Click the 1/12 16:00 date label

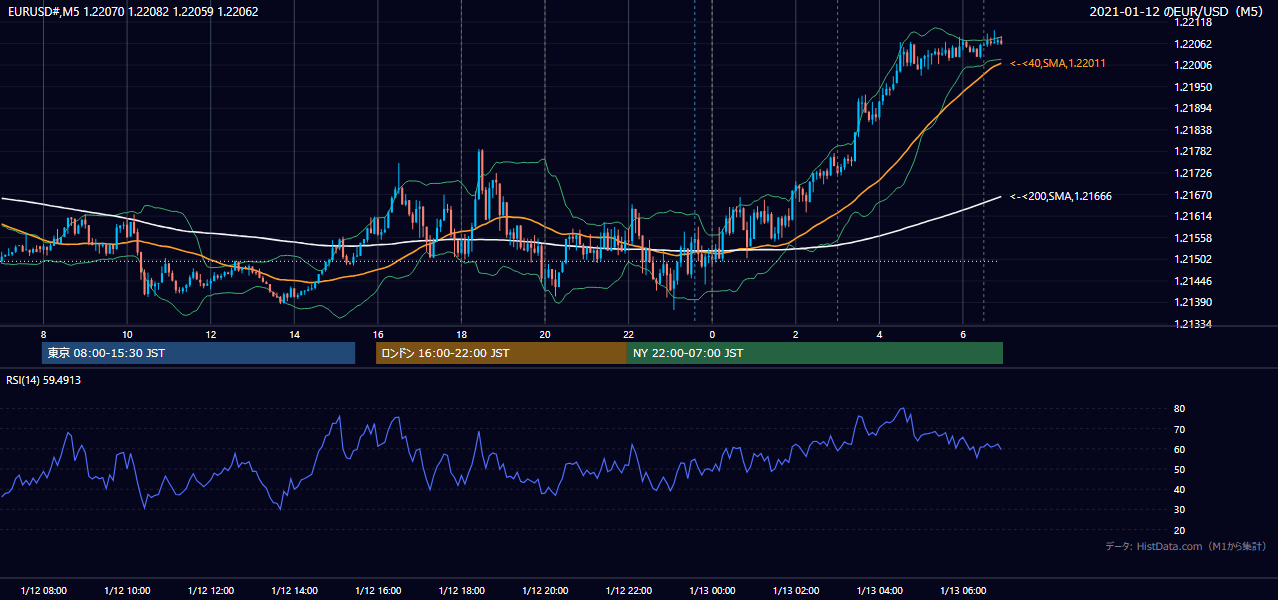(x=377, y=591)
